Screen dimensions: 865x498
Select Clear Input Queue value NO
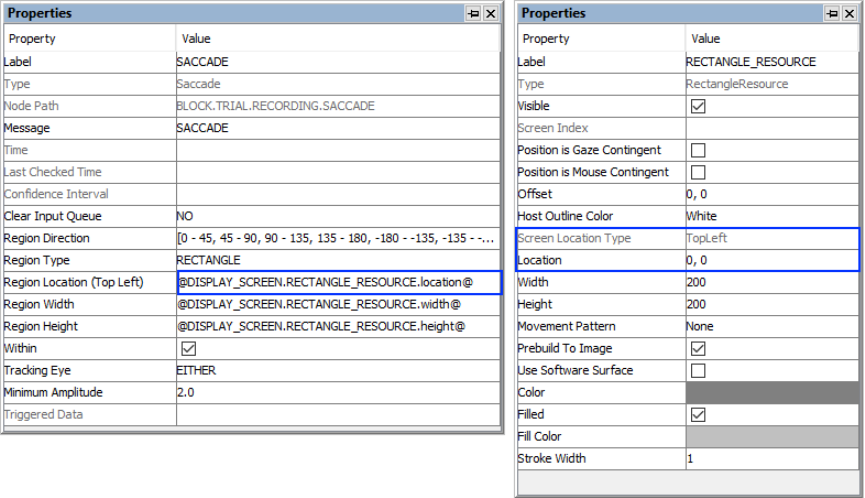(338, 216)
